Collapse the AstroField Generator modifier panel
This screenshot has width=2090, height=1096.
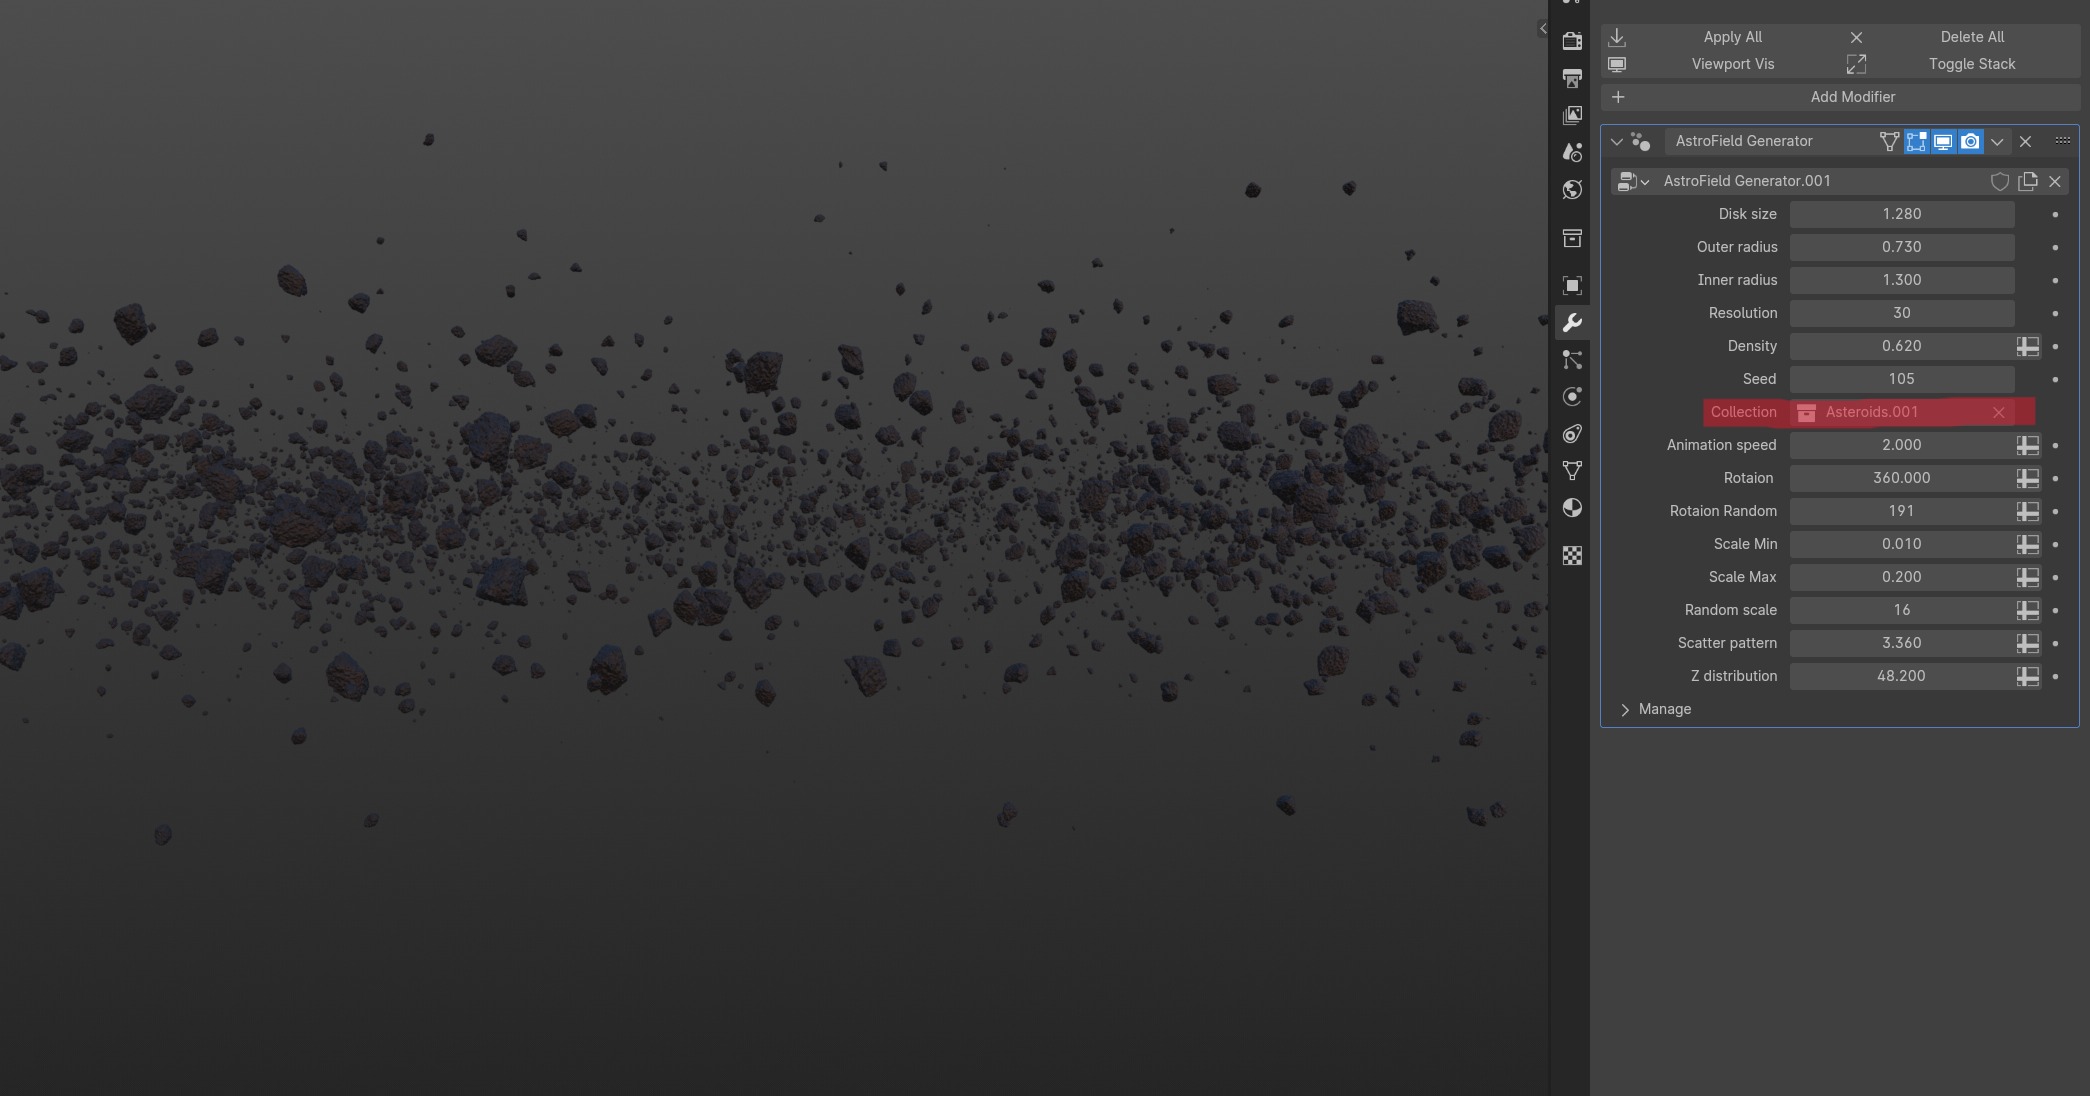coord(1616,141)
